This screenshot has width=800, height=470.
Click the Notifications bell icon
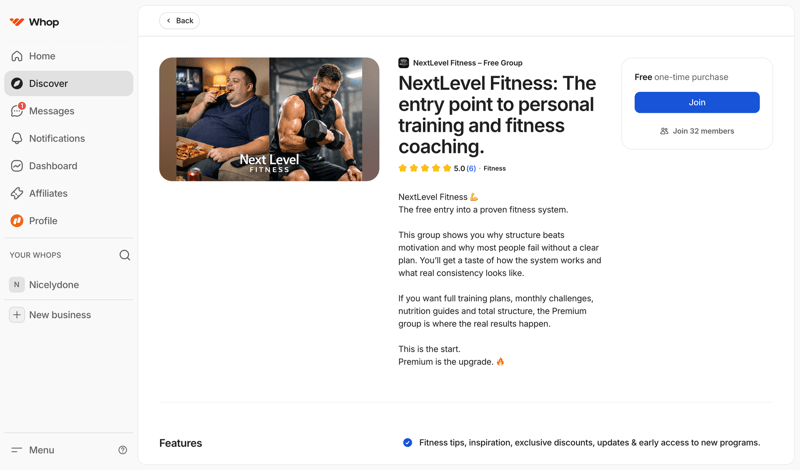tap(17, 139)
